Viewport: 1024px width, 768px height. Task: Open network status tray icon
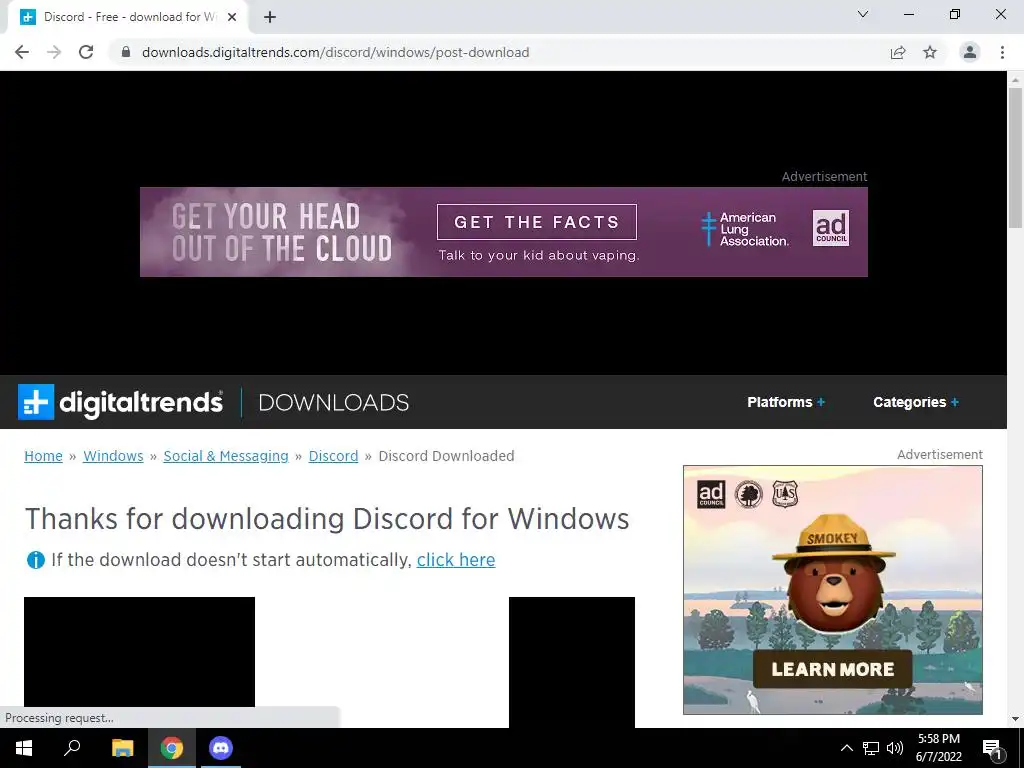(871, 748)
